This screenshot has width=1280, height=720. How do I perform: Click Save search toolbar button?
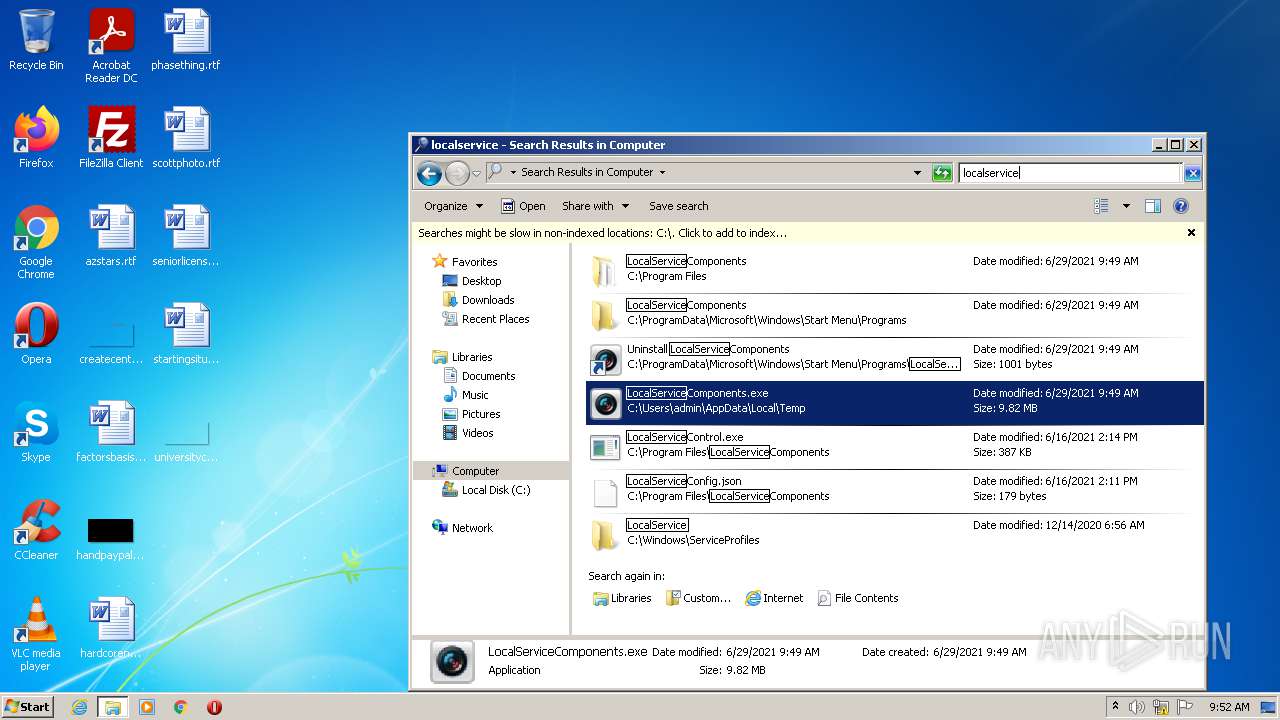(678, 206)
